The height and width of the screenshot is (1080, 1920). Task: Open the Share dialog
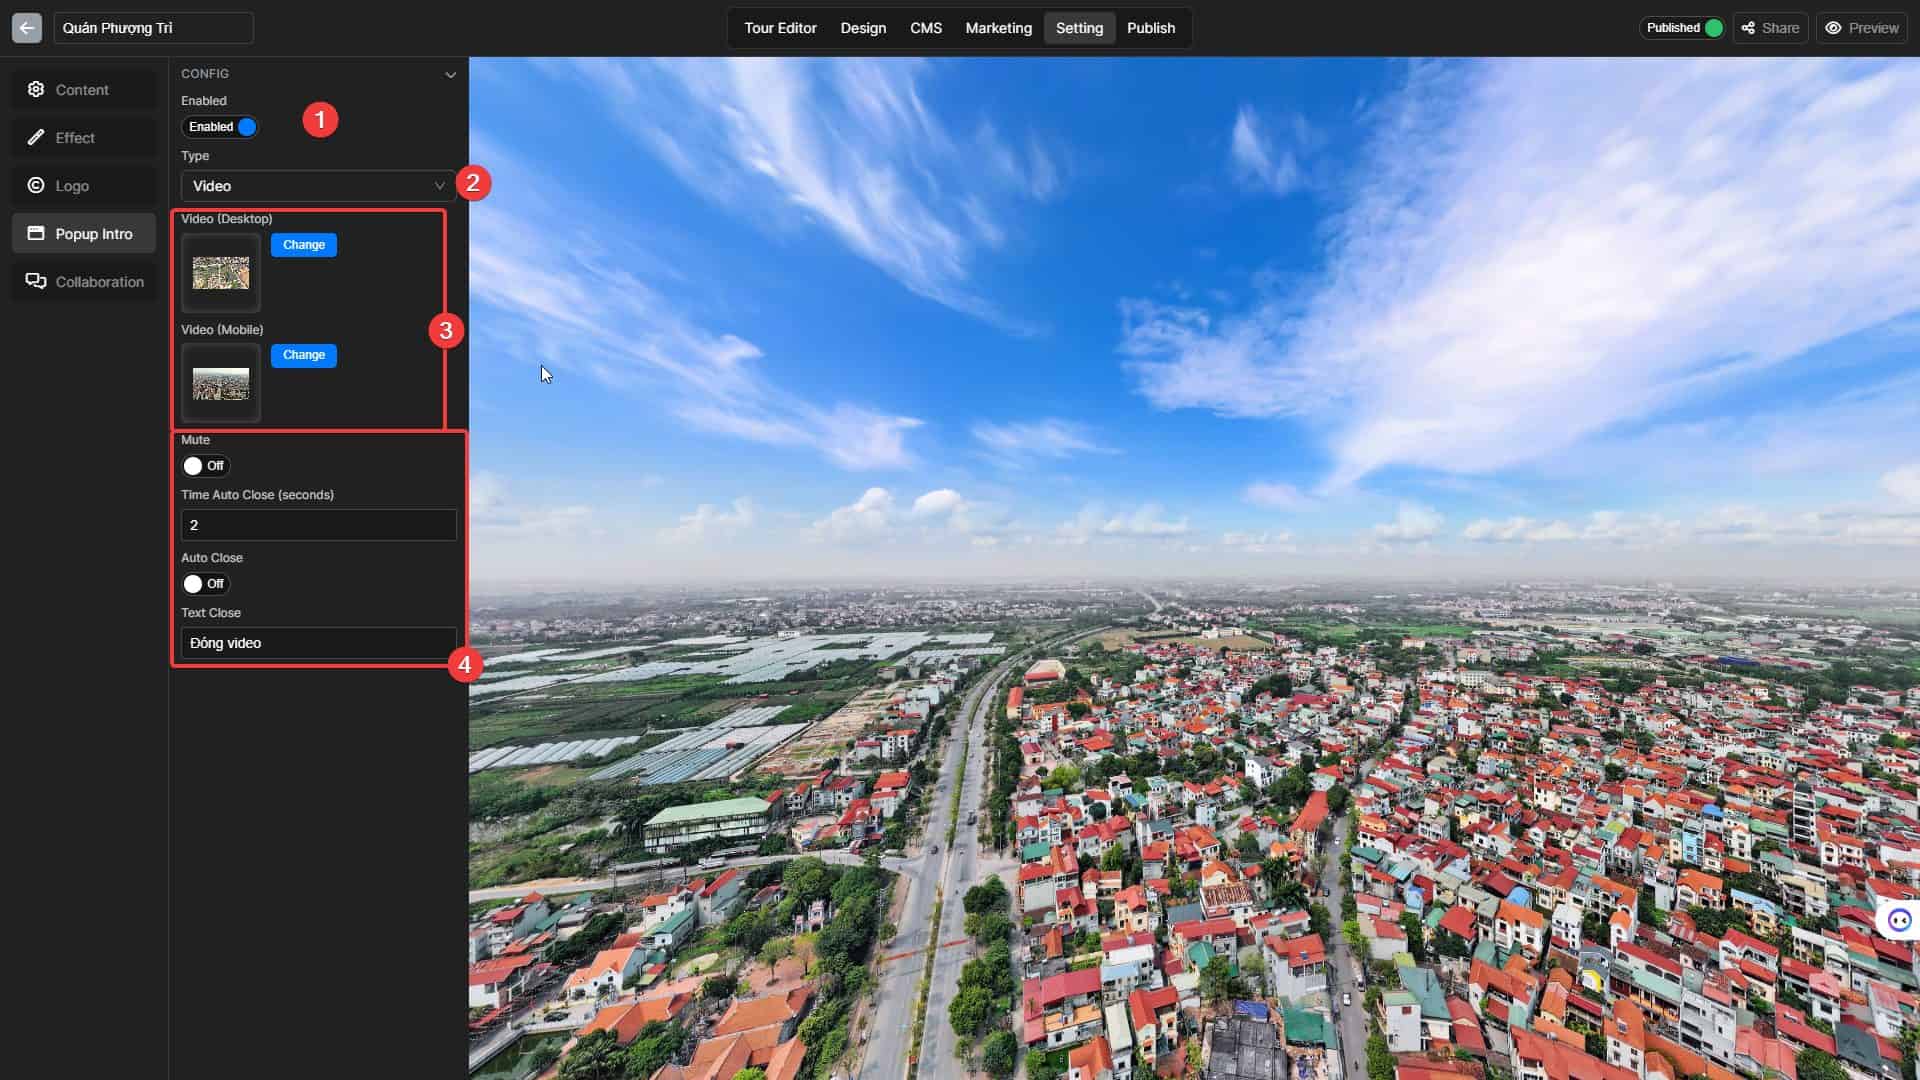click(x=1770, y=27)
